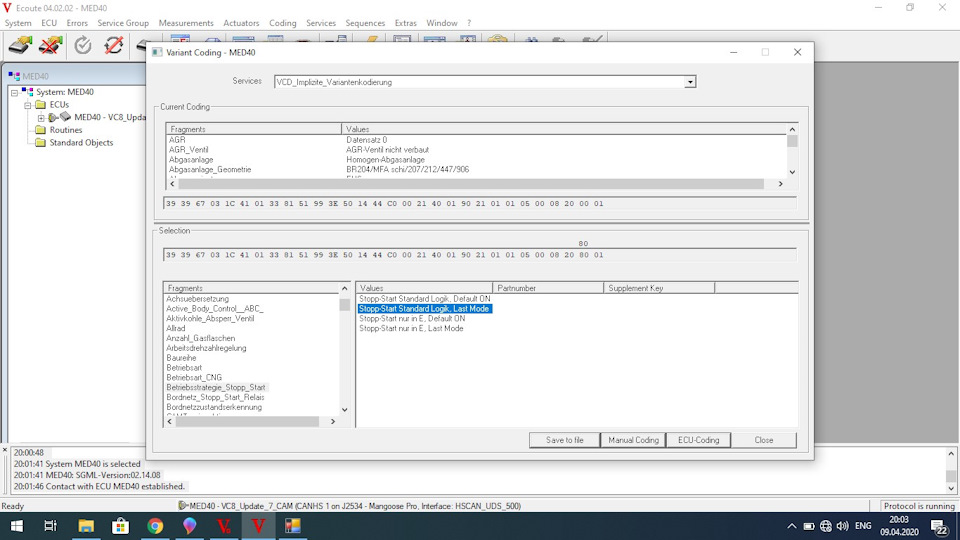Open the notification center icon

pyautogui.click(x=939, y=527)
